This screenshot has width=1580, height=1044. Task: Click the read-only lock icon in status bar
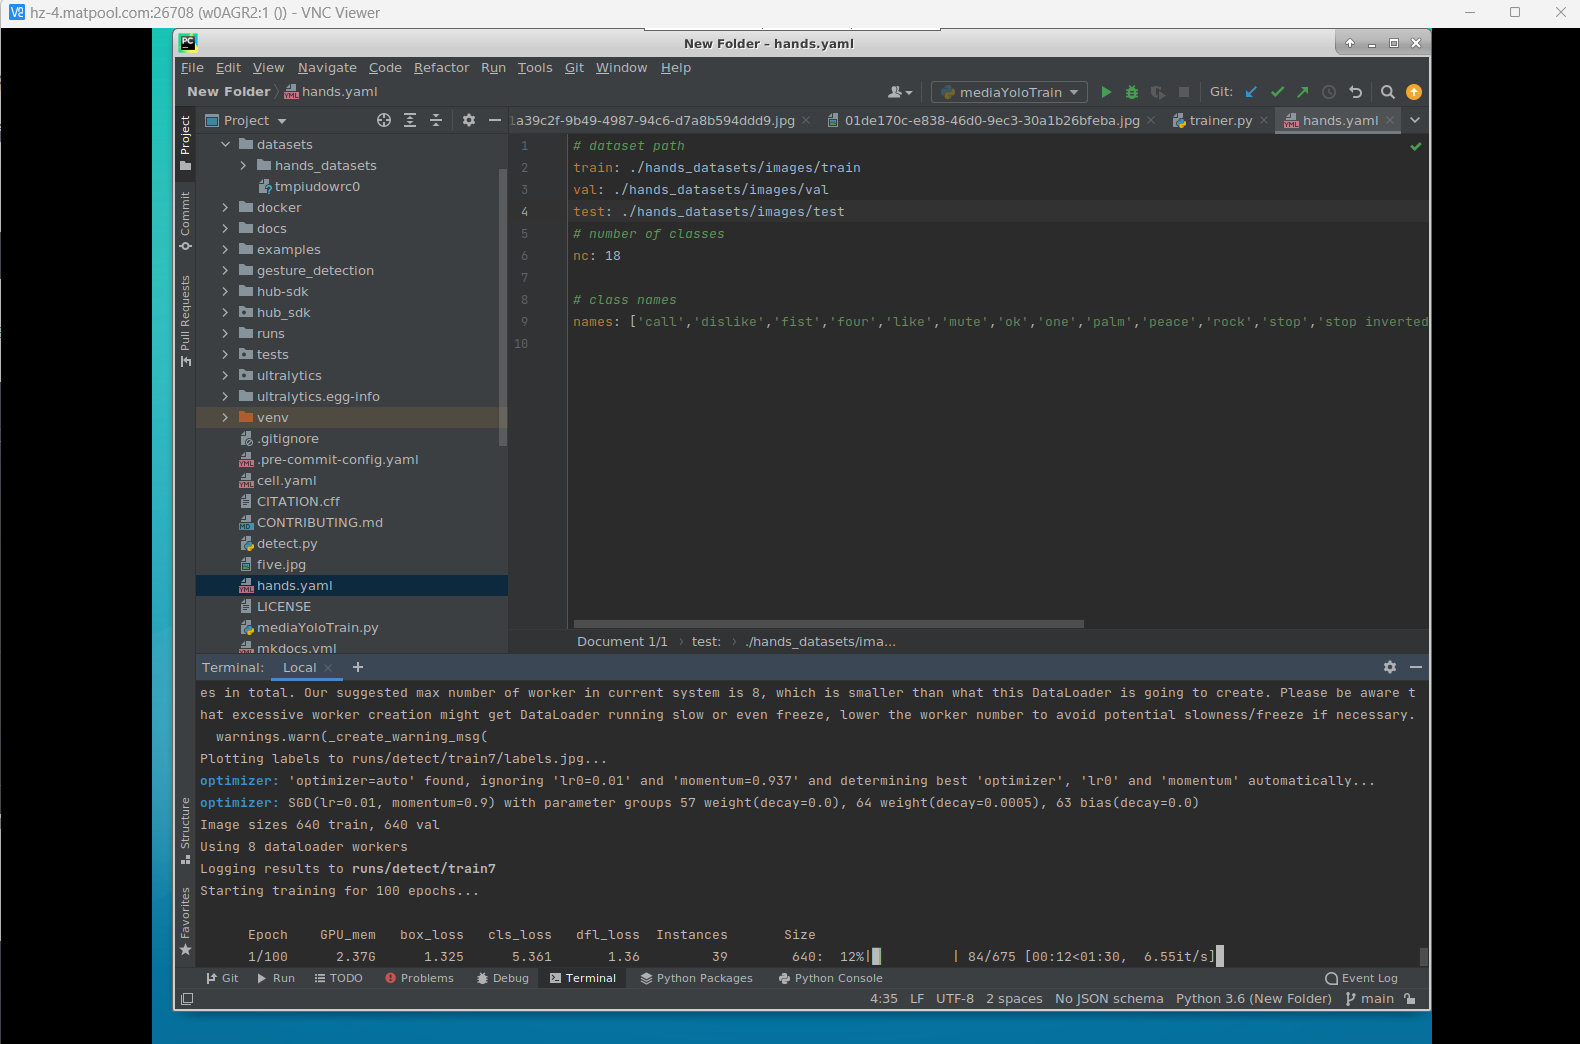click(1410, 999)
